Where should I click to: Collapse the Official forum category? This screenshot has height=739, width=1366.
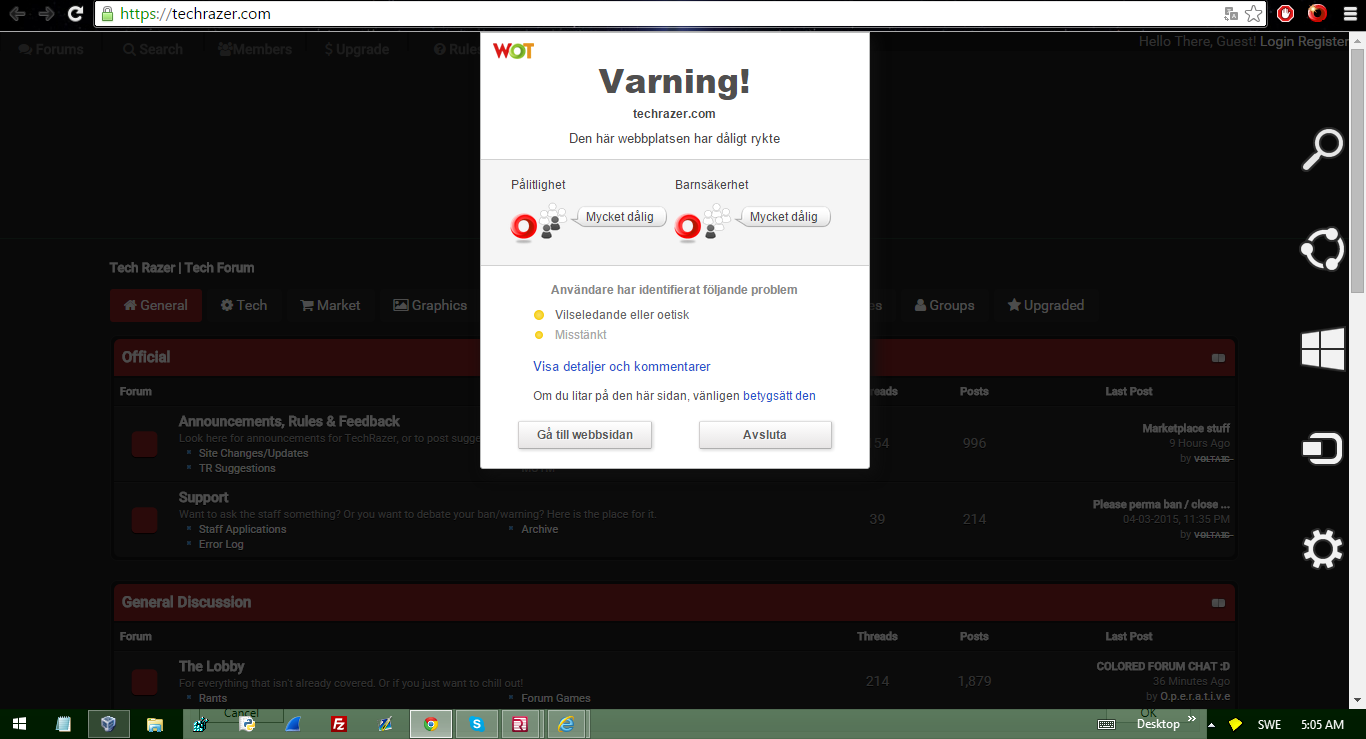[x=1218, y=357]
